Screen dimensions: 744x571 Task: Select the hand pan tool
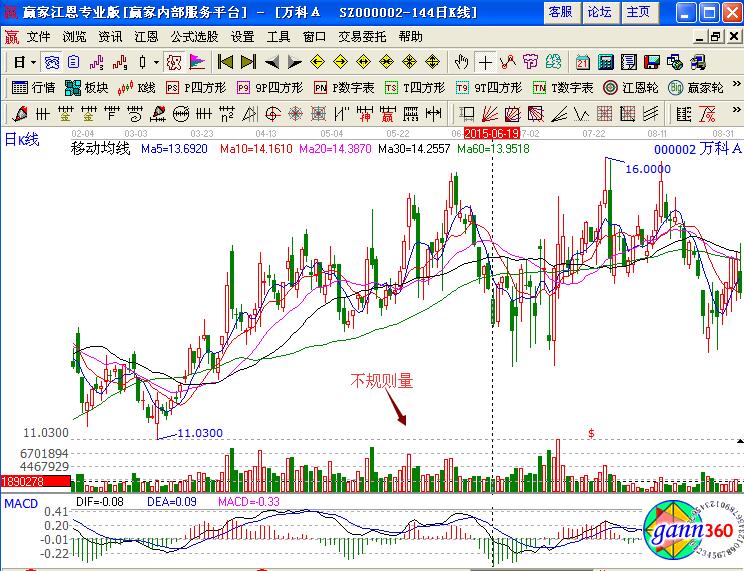coord(461,62)
